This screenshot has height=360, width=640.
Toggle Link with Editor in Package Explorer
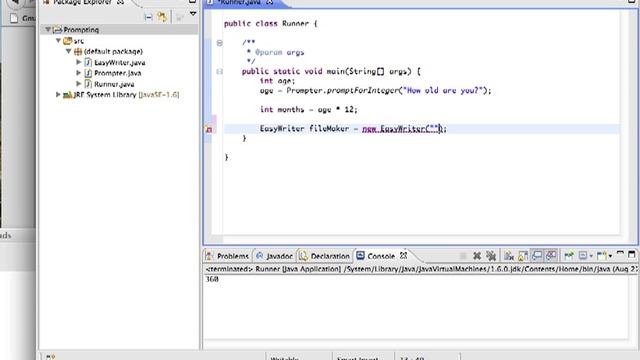point(162,17)
